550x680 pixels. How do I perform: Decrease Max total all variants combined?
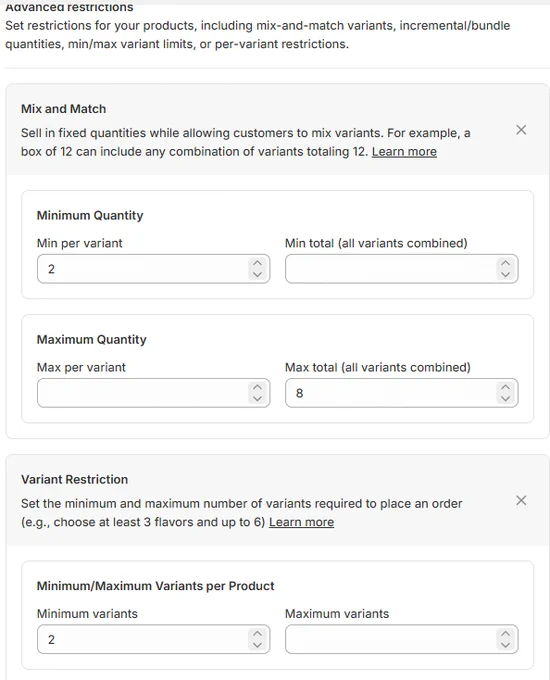pyautogui.click(x=505, y=398)
